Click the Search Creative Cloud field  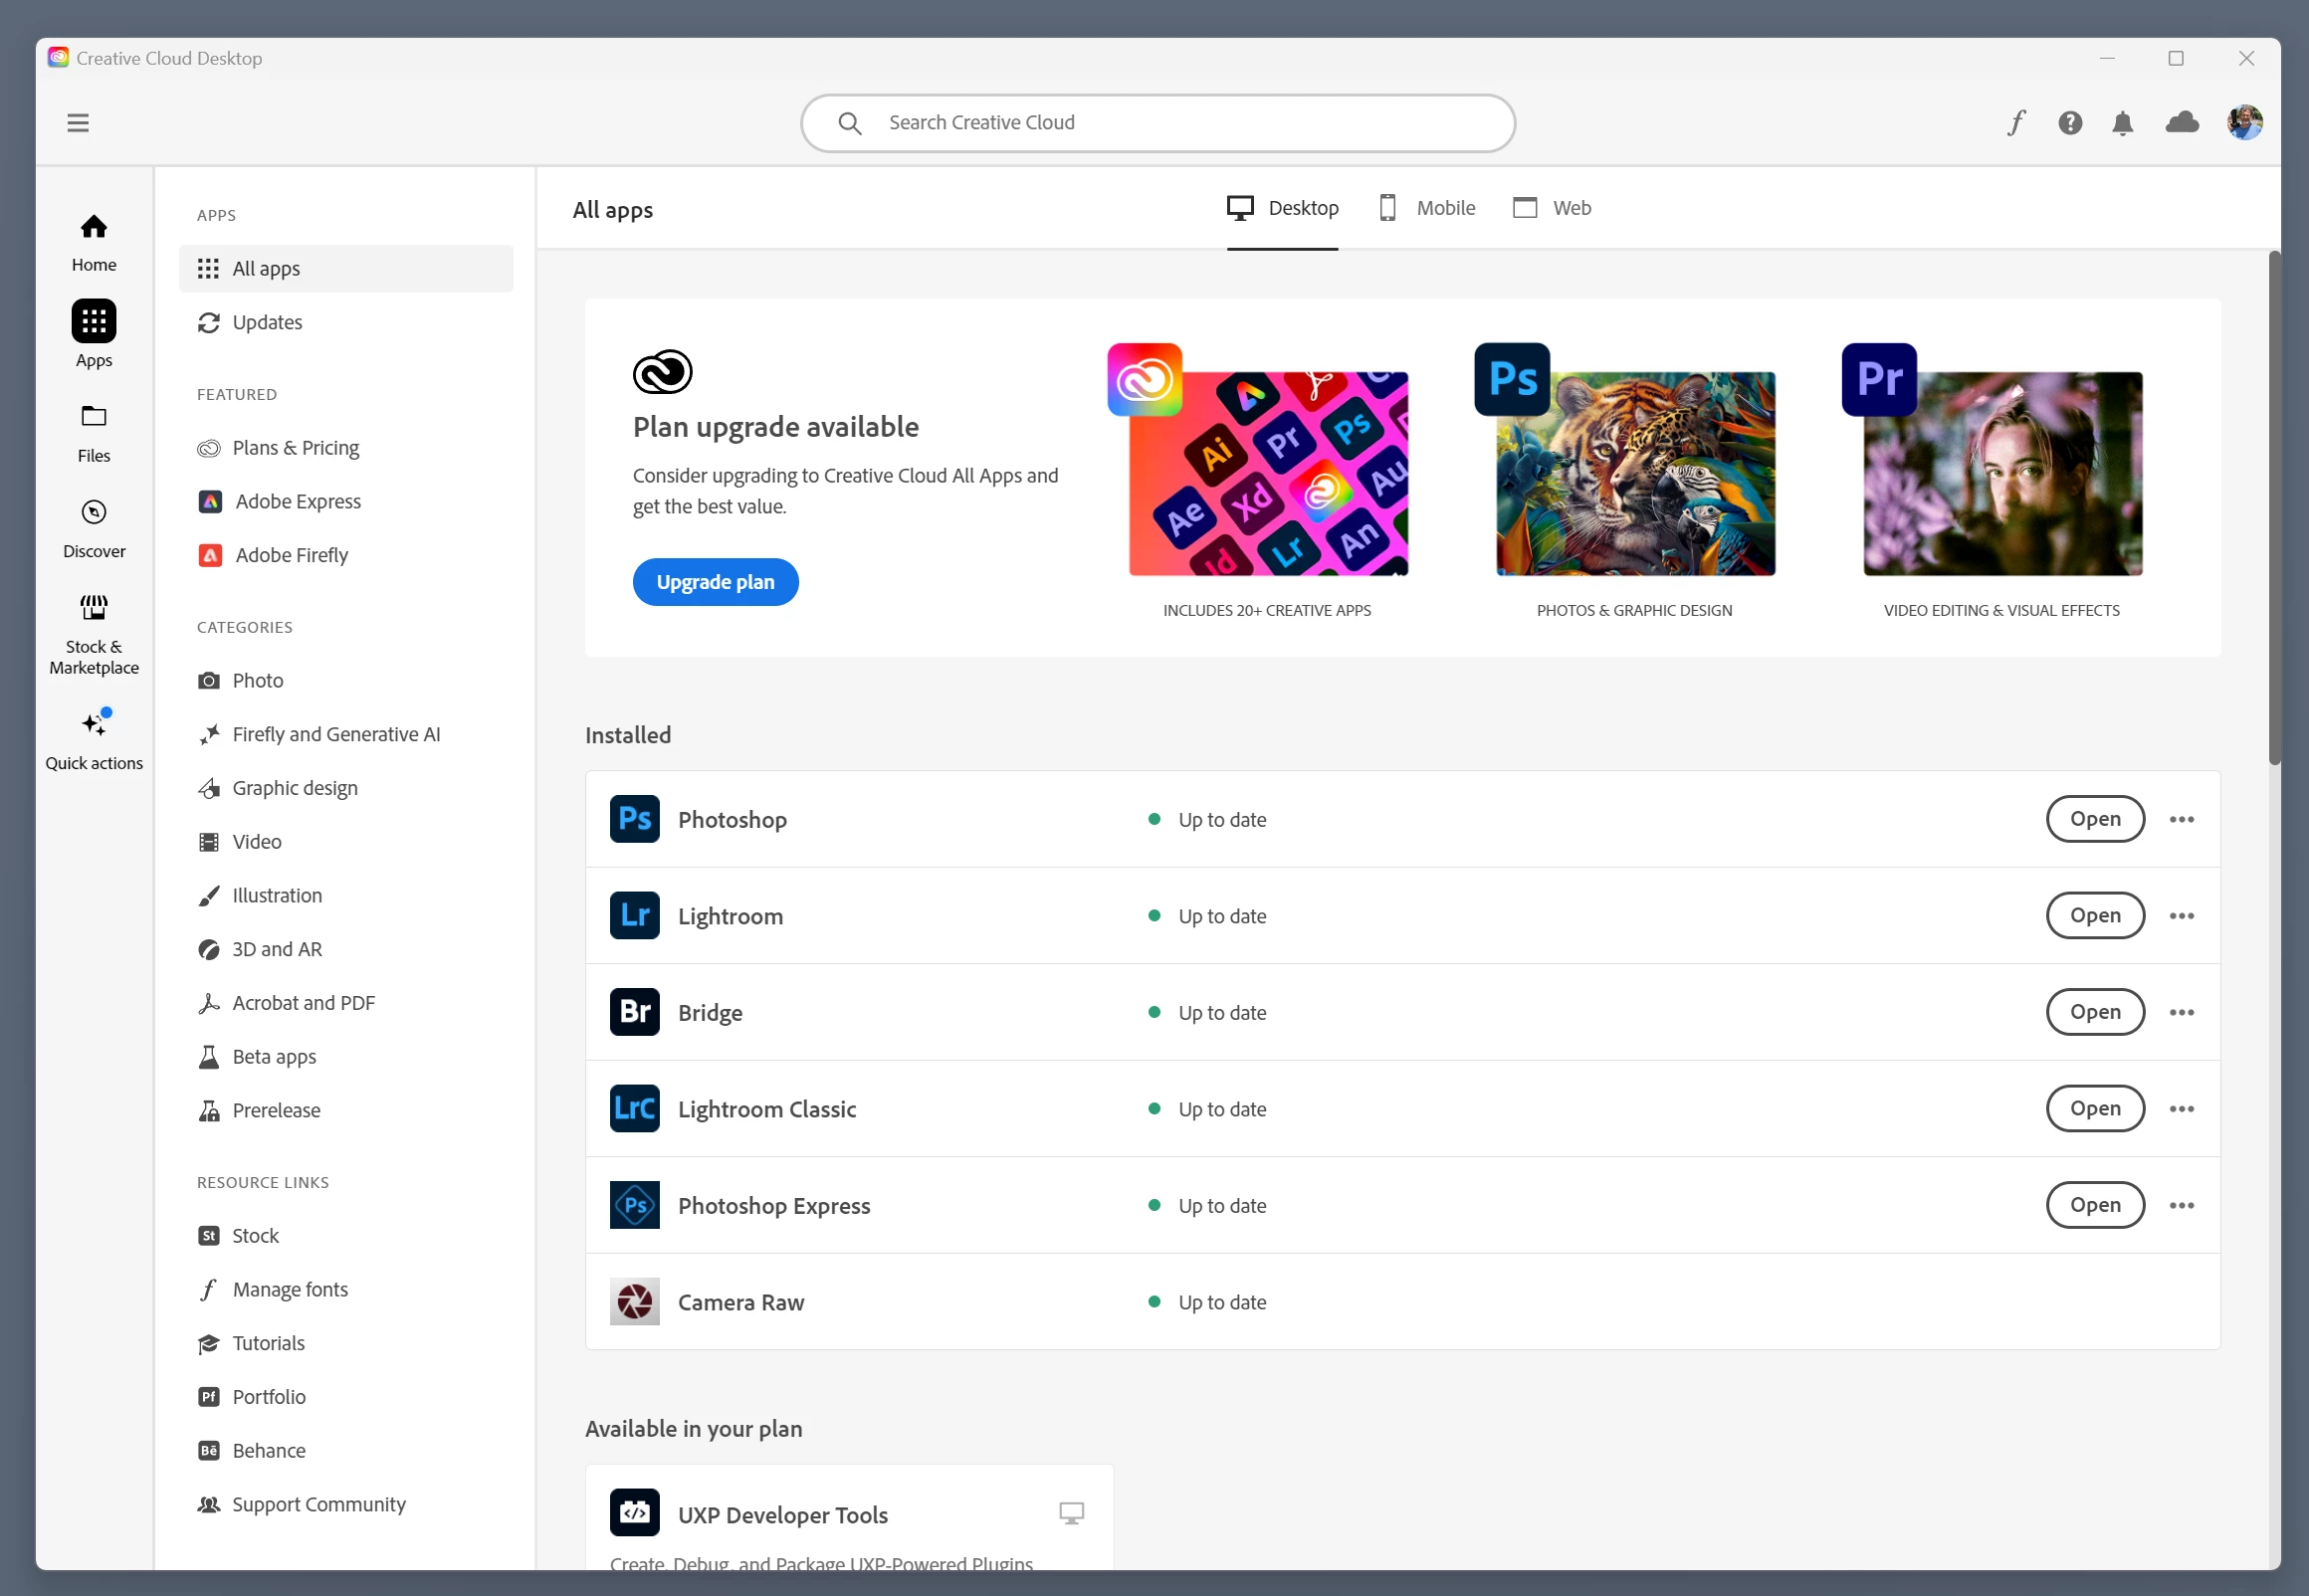[x=1157, y=123]
